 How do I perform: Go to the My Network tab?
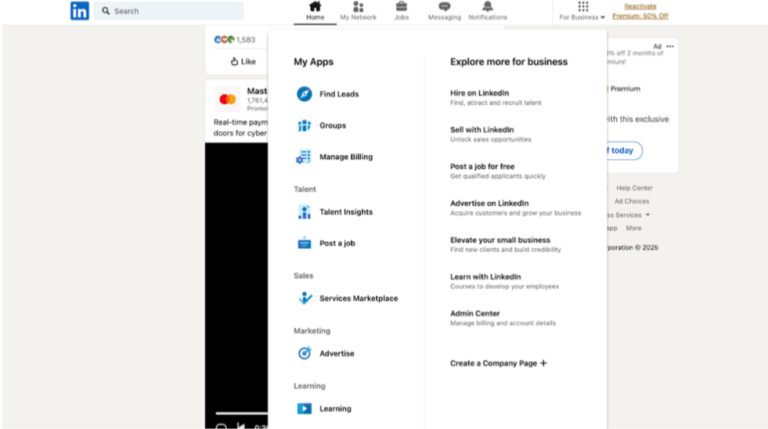[x=358, y=11]
